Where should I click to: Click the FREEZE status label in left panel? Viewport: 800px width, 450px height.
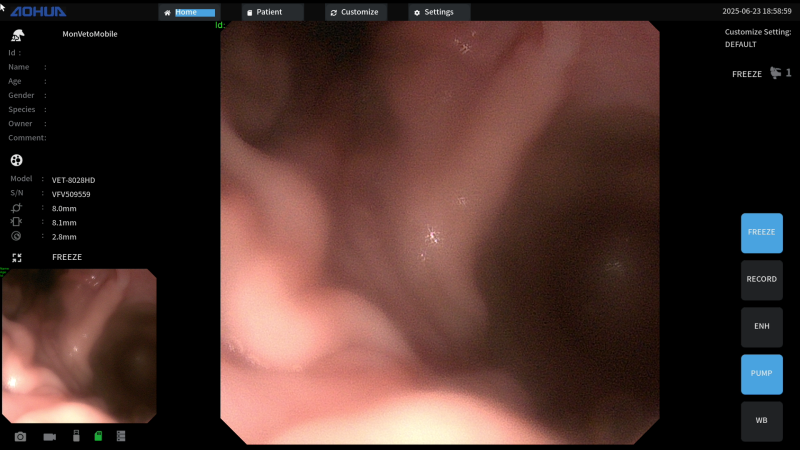[x=67, y=257]
